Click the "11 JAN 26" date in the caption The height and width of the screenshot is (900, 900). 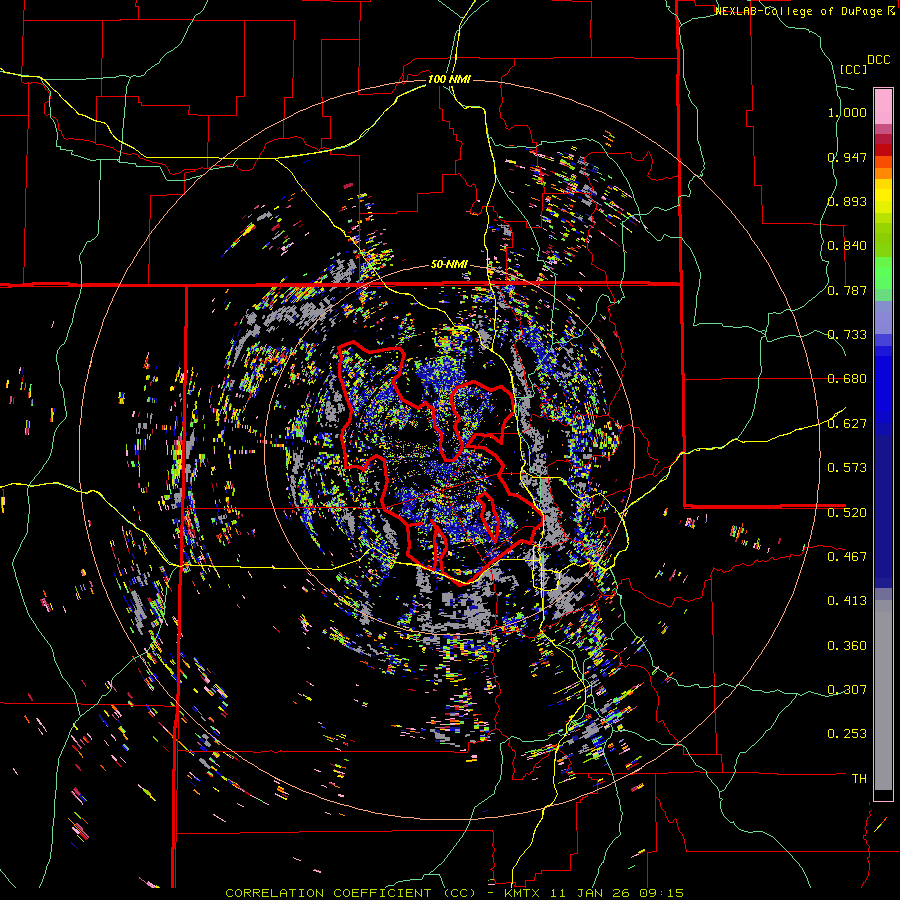pos(588,893)
